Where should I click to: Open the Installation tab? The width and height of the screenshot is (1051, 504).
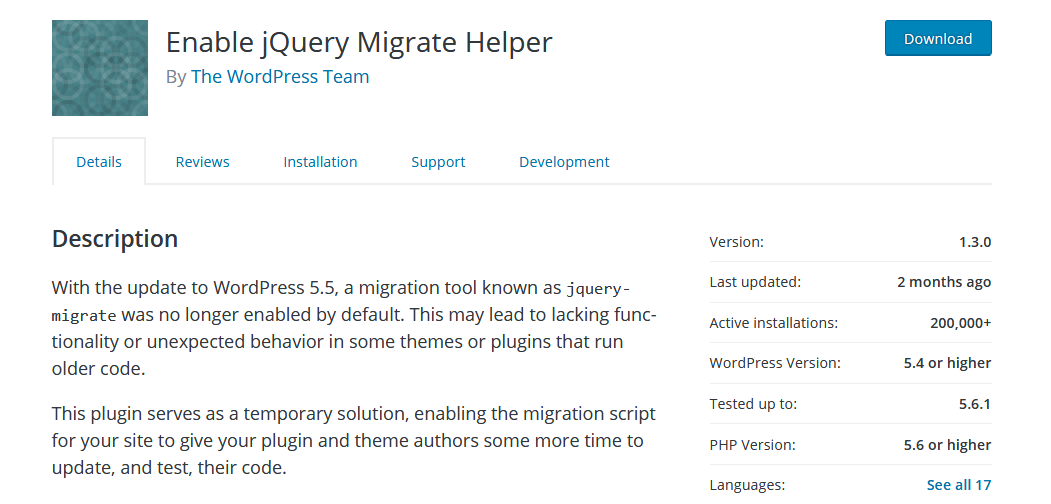point(320,162)
